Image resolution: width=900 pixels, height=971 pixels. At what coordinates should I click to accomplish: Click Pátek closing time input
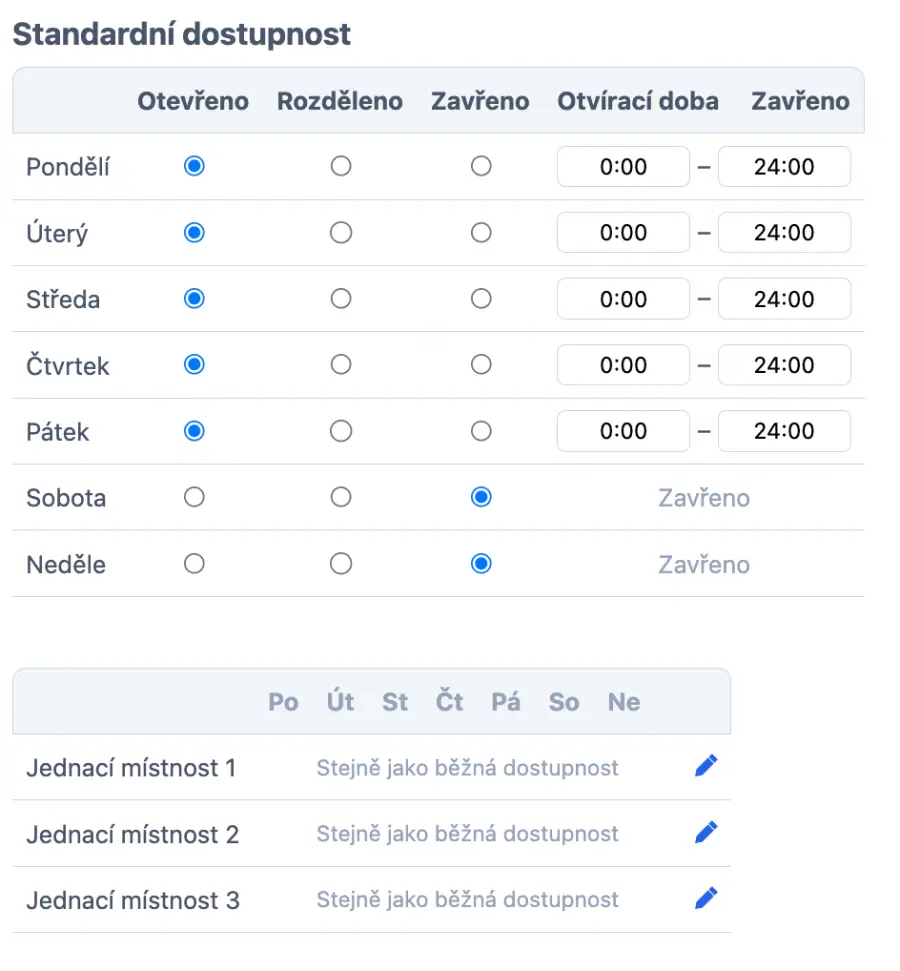tap(784, 431)
